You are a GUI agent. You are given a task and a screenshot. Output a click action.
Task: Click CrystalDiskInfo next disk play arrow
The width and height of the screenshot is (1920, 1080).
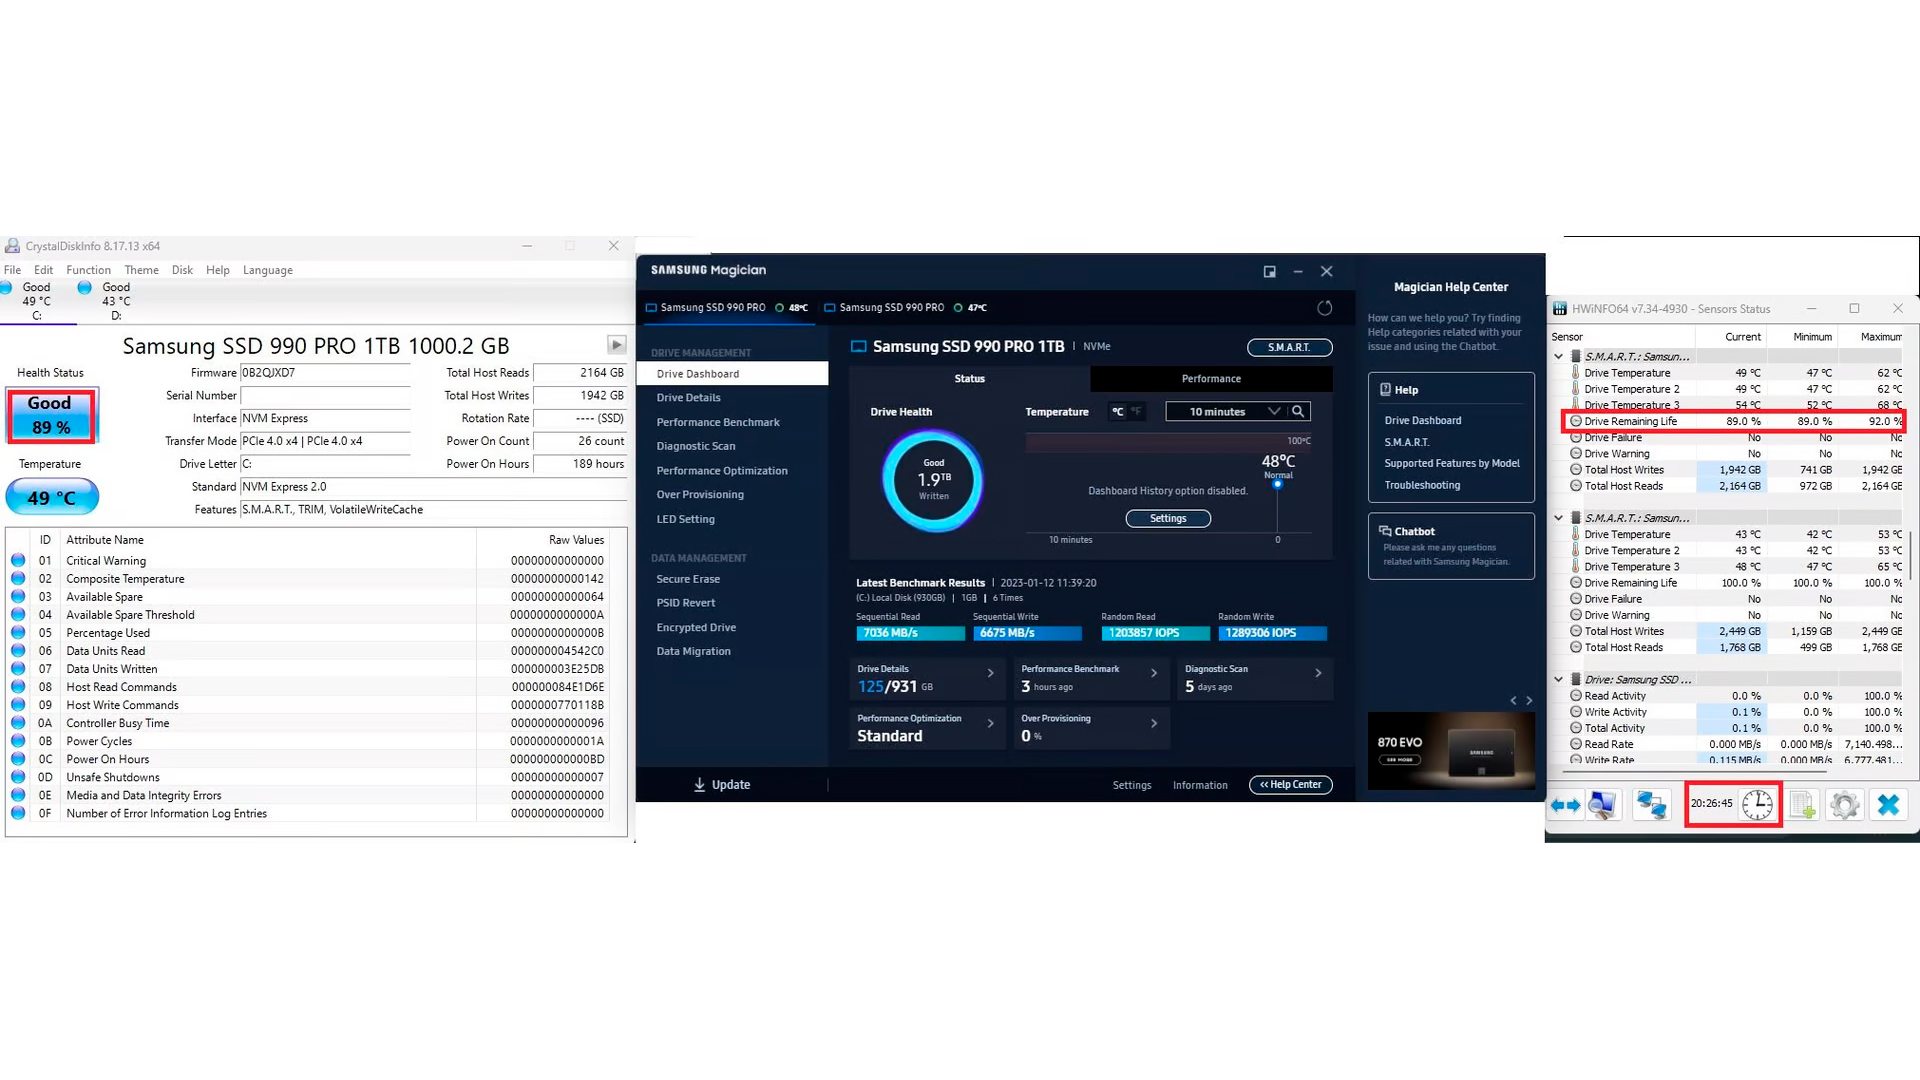[x=616, y=345]
